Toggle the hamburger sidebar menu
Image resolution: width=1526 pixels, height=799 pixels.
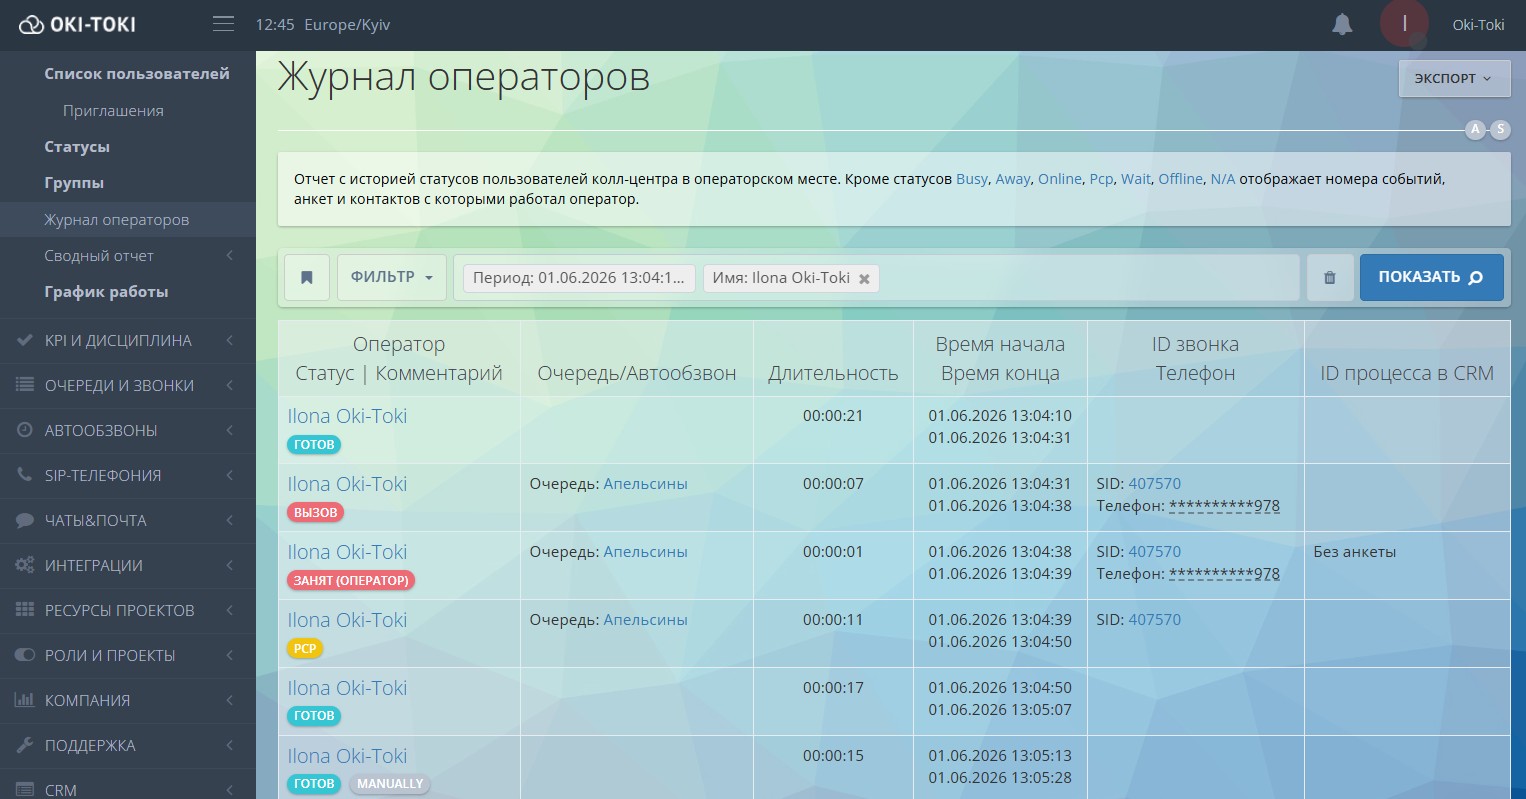(x=223, y=24)
